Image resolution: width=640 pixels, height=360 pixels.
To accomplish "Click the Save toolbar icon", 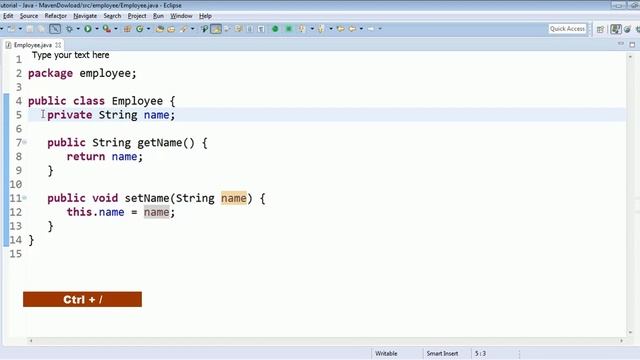I will coord(30,29).
